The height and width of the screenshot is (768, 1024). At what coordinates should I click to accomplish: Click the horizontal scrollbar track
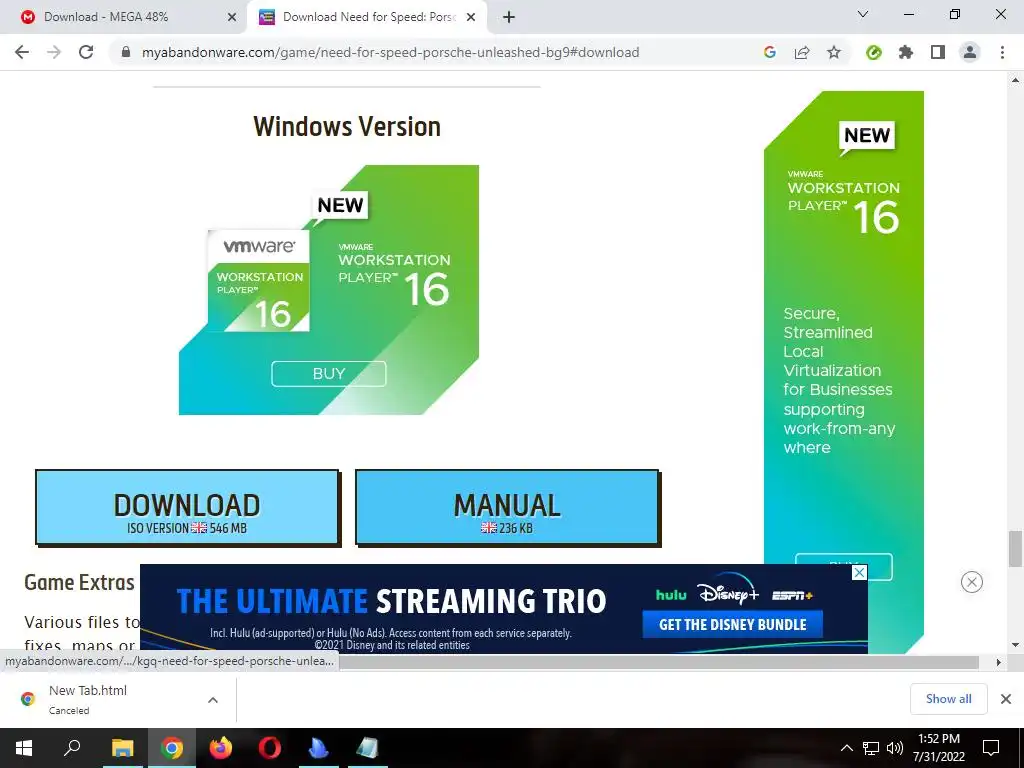pyautogui.click(x=660, y=662)
